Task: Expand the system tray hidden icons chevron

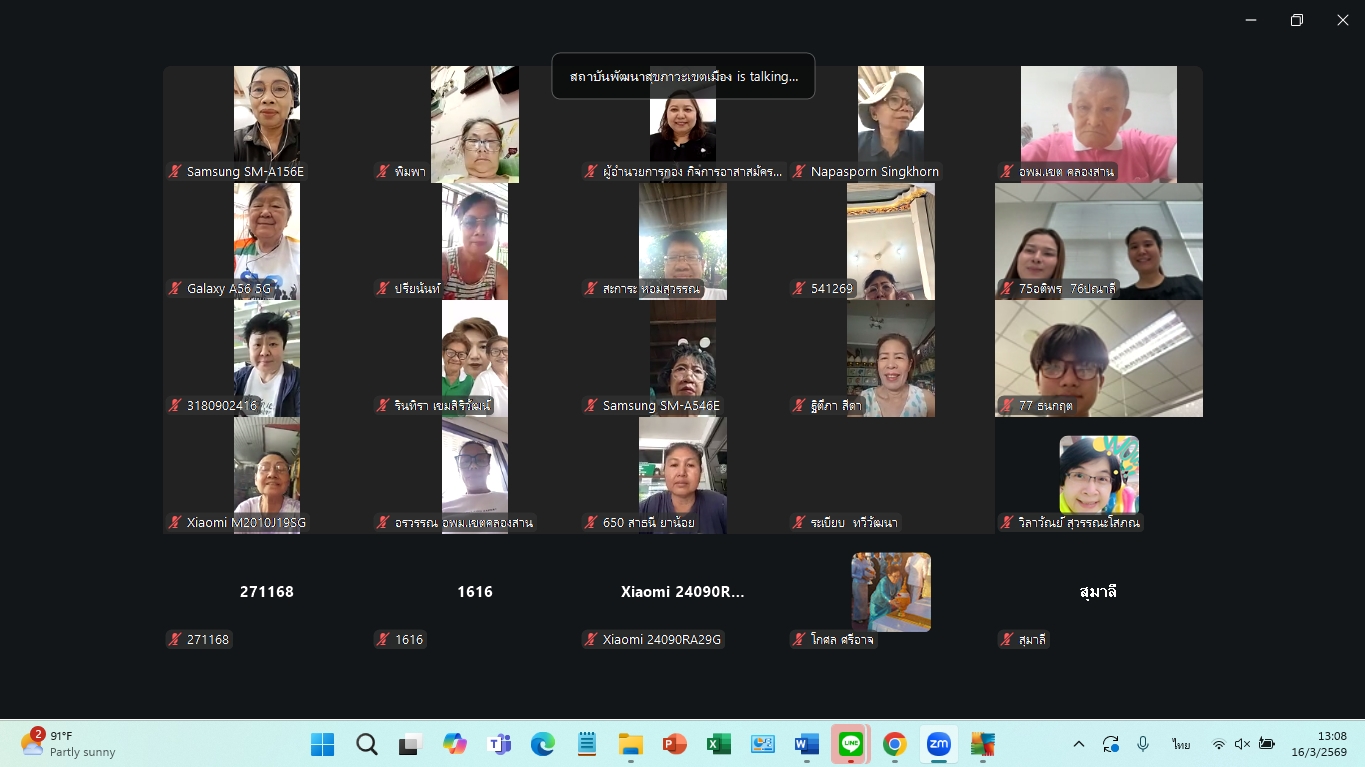Action: 1078,744
